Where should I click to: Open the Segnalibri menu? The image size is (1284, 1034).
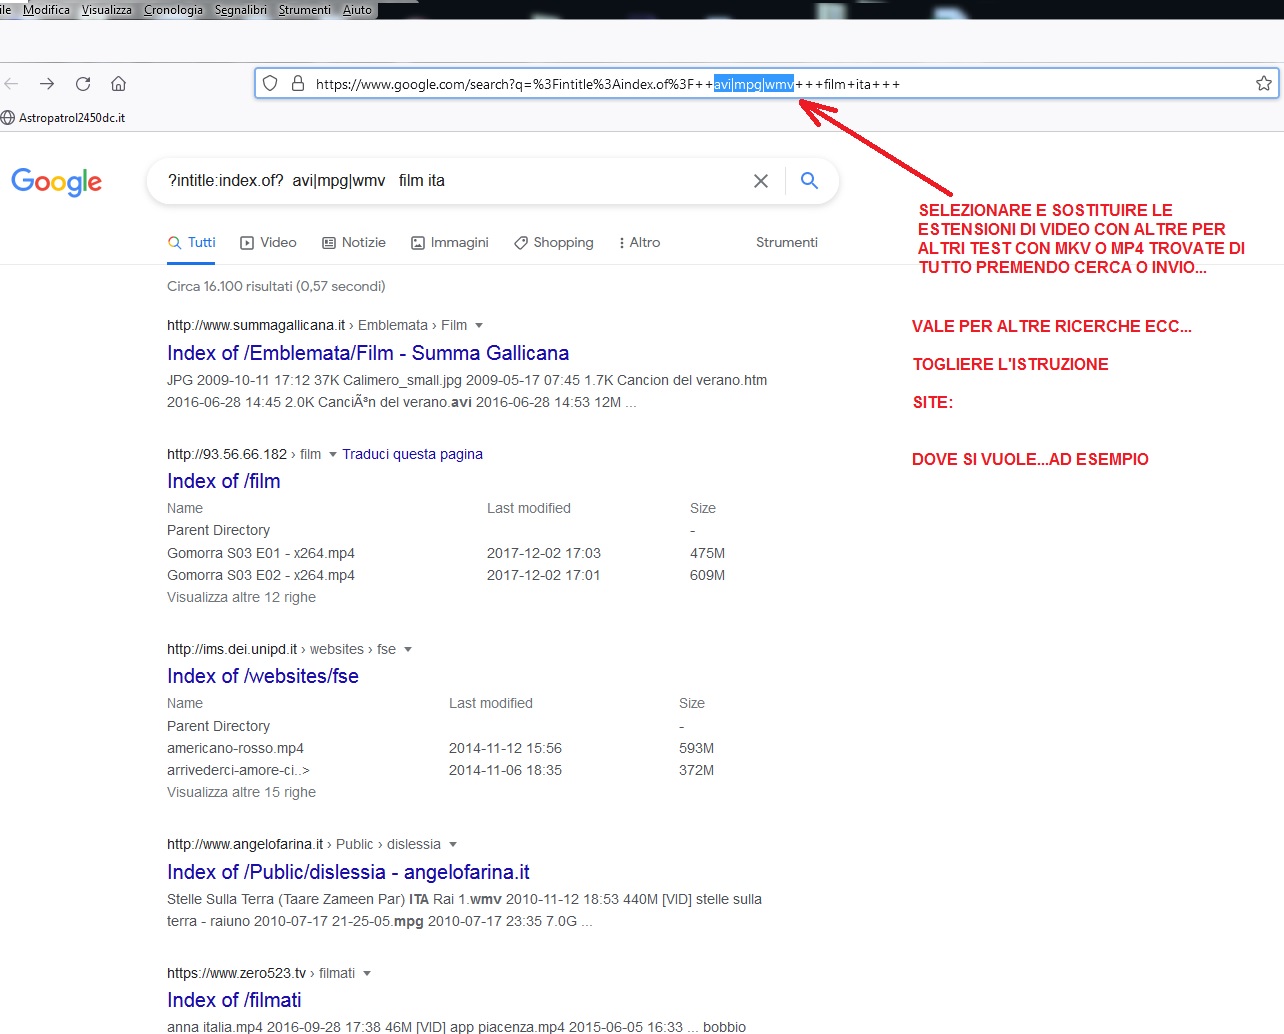pos(241,10)
